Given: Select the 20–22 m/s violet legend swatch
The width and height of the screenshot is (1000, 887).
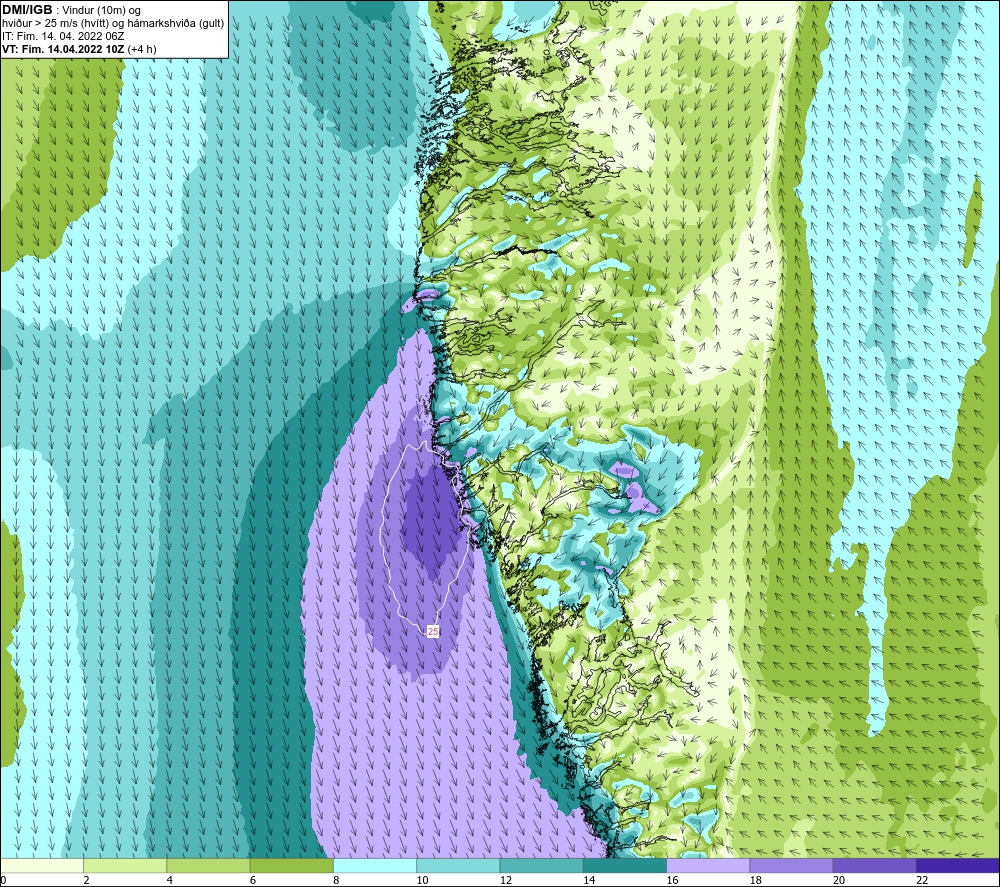Looking at the screenshot, I should (874, 865).
